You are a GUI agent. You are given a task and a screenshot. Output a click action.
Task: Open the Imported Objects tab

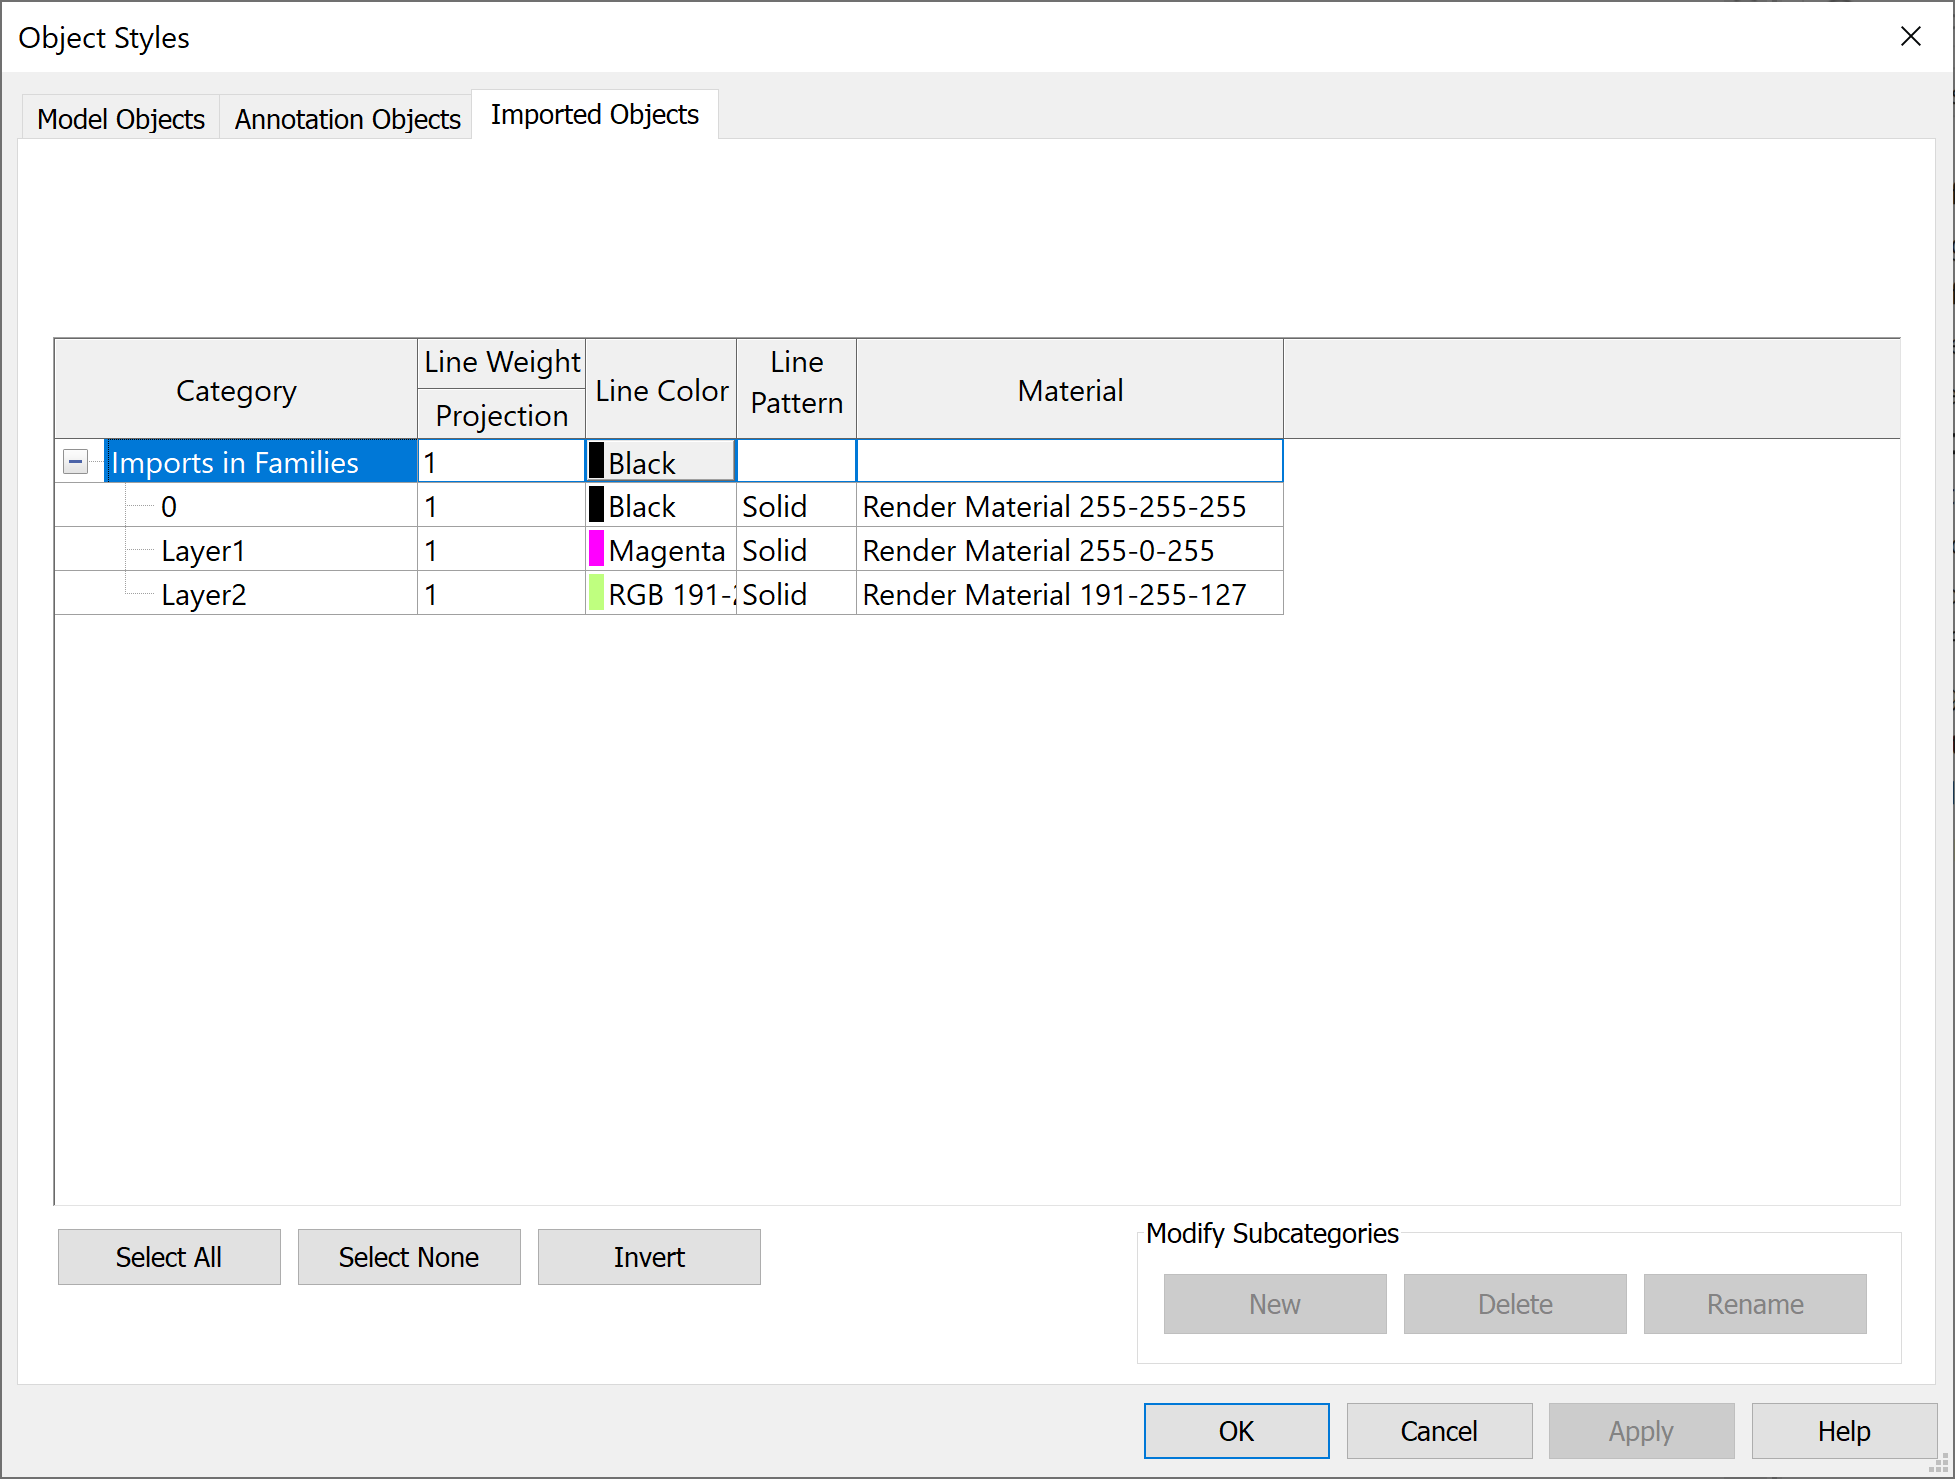(594, 114)
